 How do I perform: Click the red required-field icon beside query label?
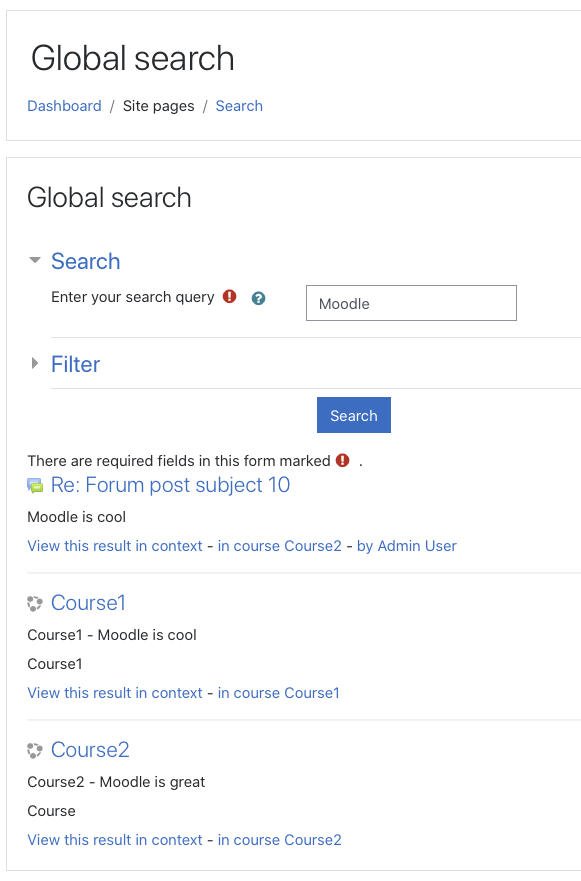point(229,296)
